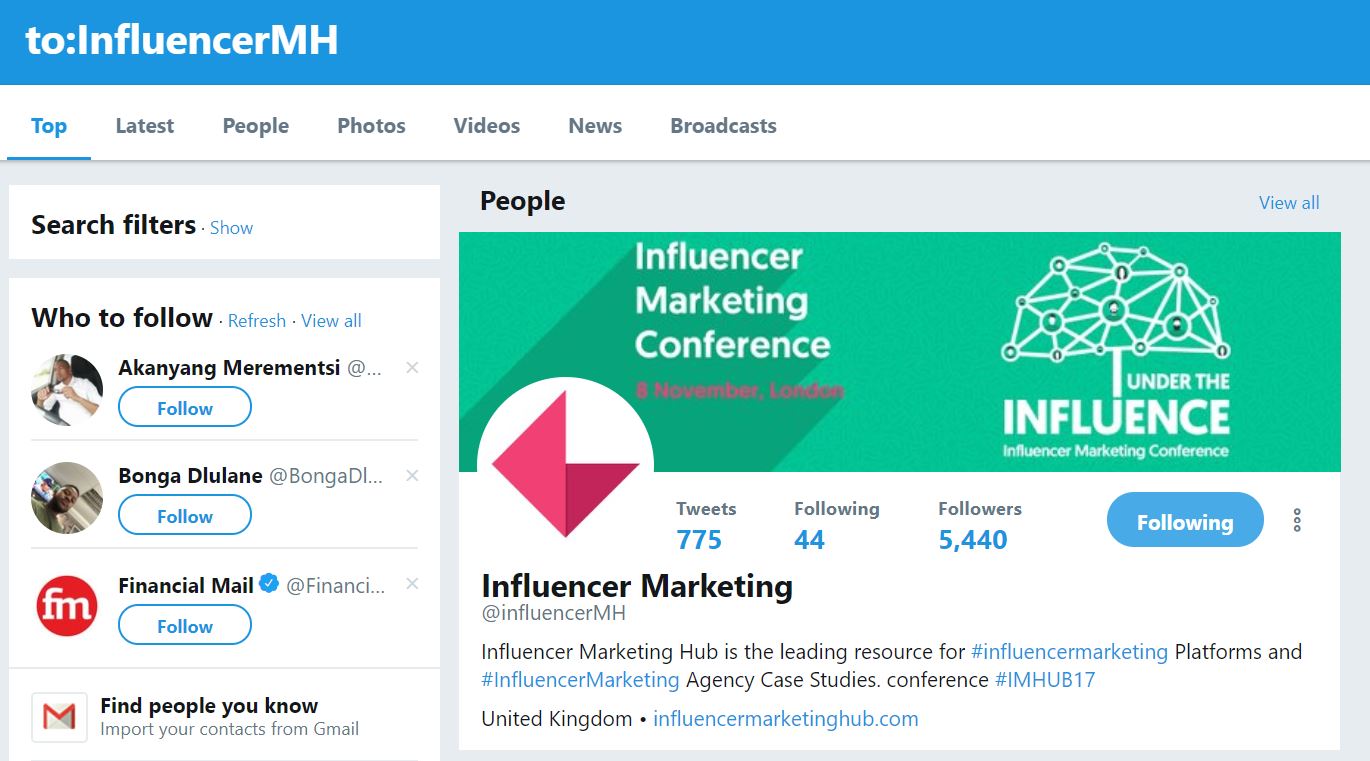Dismiss Akanyang Merementsi follow suggestion
Viewport: 1370px width, 761px height.
pos(412,368)
